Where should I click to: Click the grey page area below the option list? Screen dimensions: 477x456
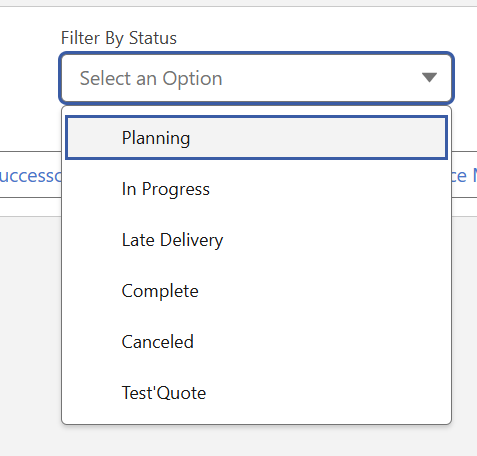pos(238,441)
